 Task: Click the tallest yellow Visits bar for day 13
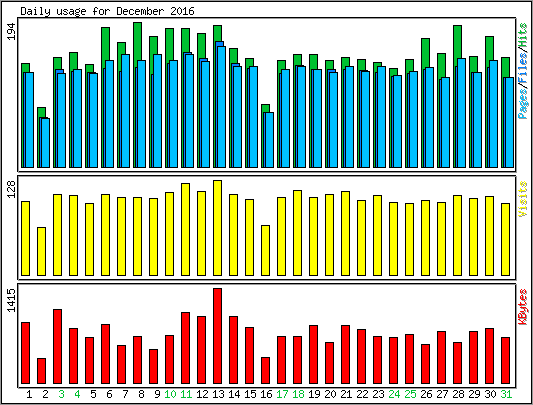218,228
